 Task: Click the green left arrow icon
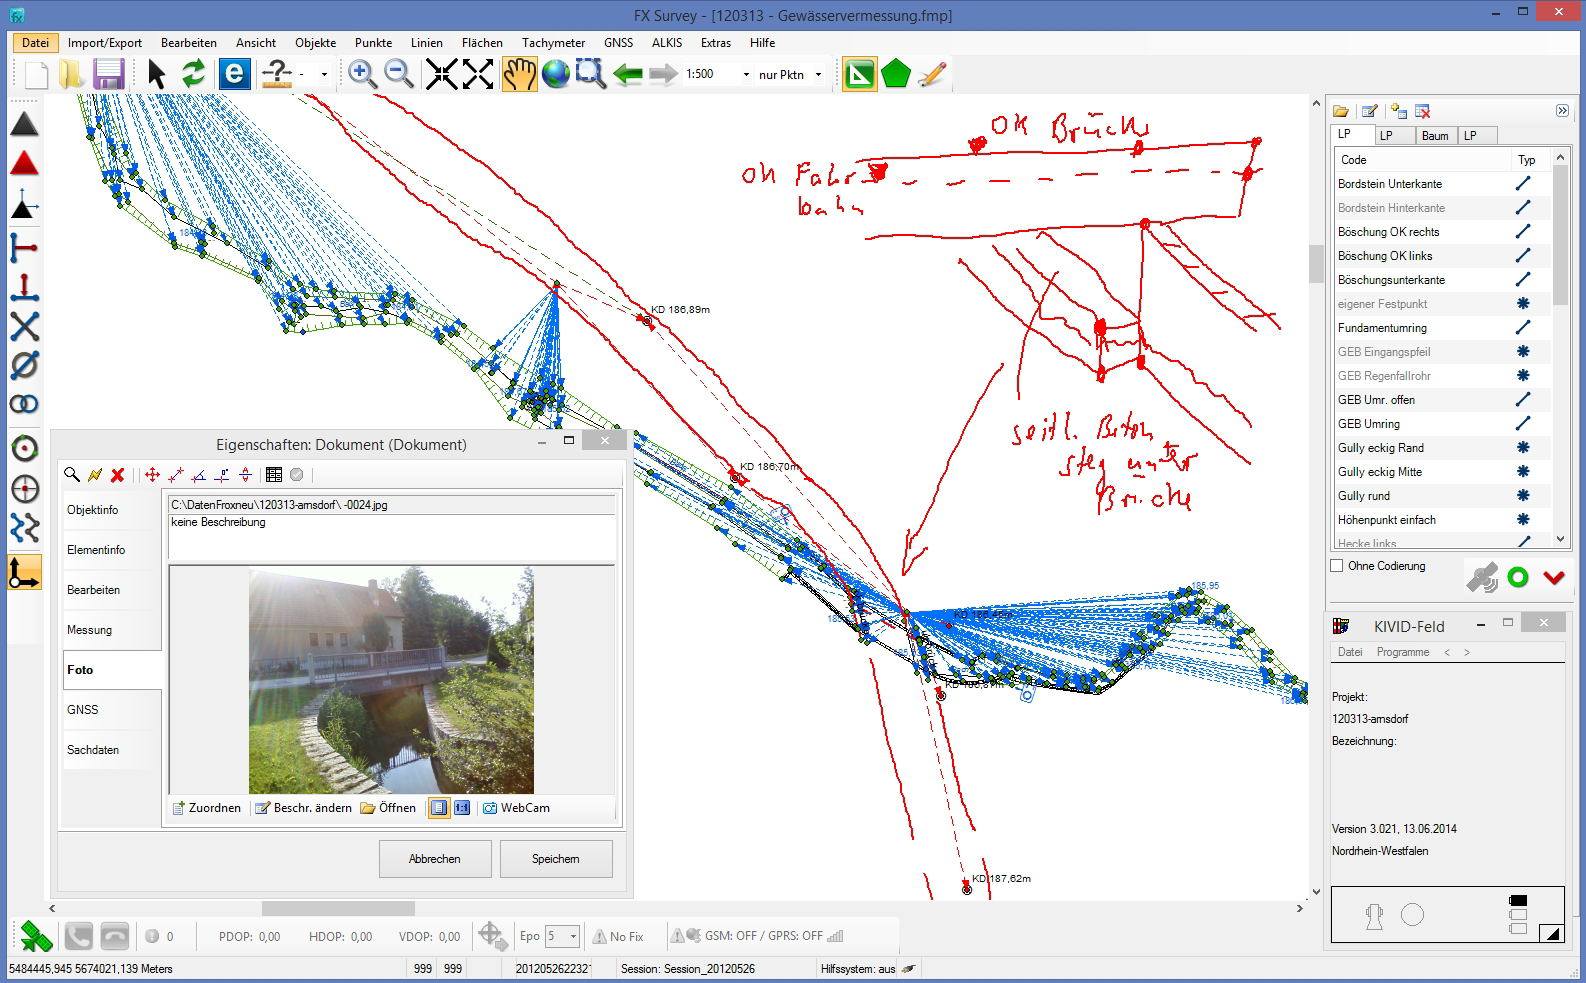627,75
